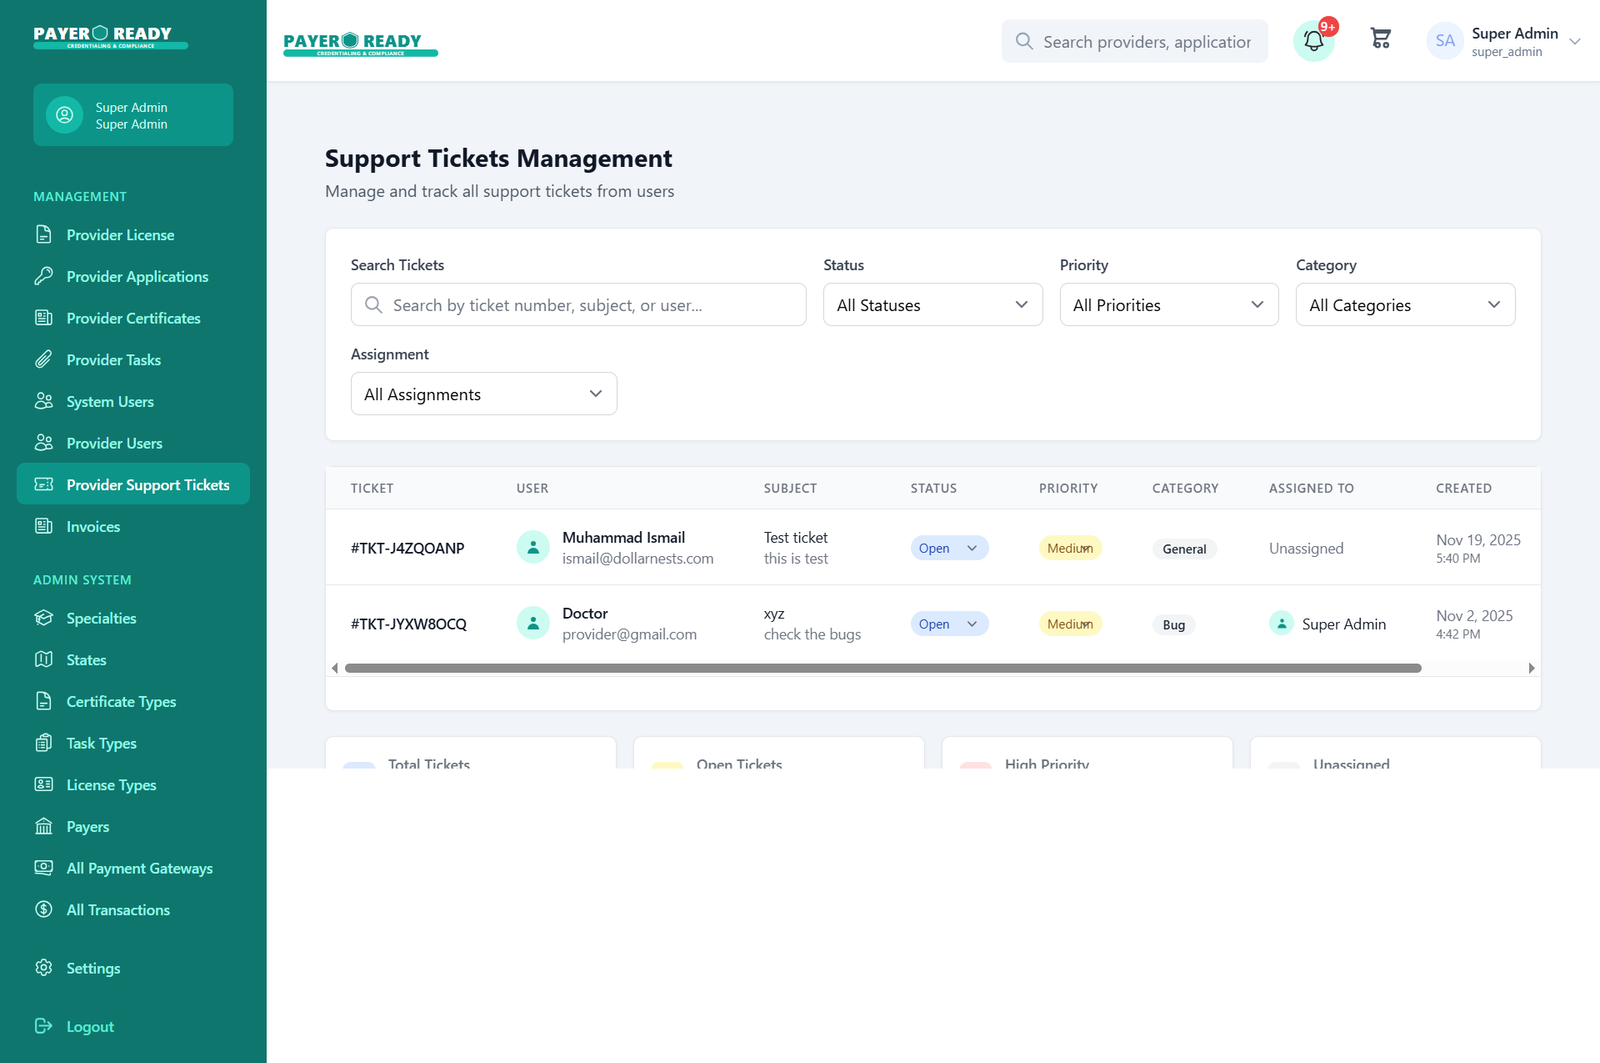Expand the All Assignments dropdown
Viewport: 1600px width, 1063px height.
click(x=483, y=394)
